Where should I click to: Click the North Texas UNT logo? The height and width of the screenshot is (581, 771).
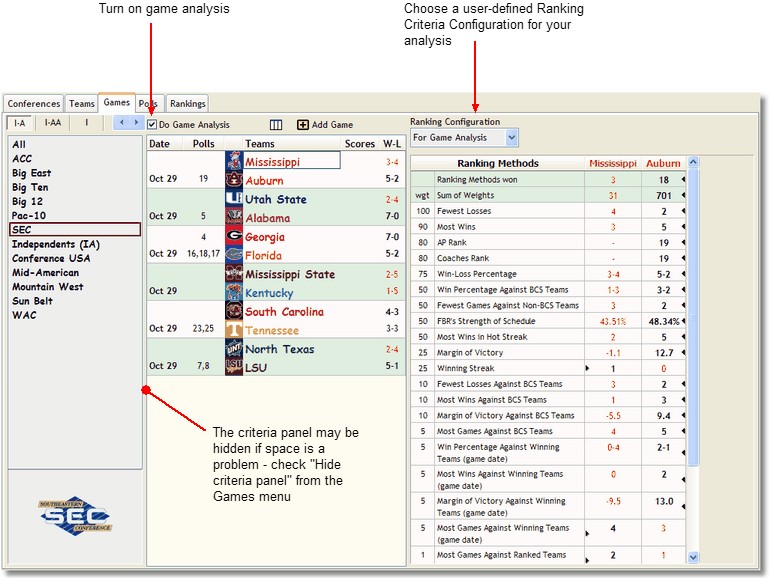click(234, 348)
